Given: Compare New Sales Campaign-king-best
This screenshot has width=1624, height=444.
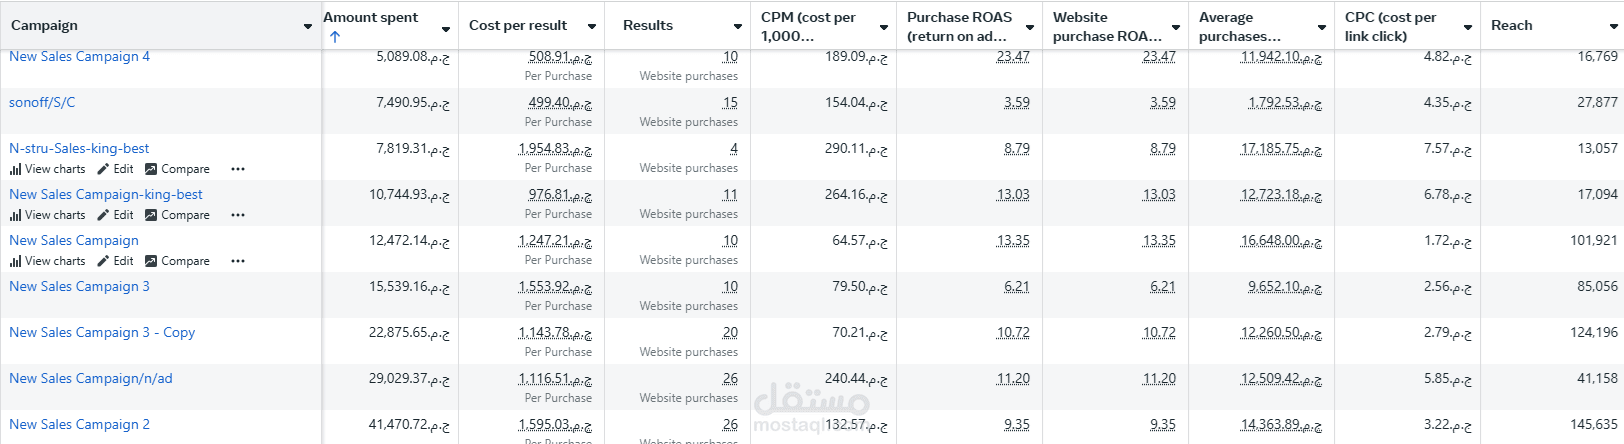Looking at the screenshot, I should [177, 215].
